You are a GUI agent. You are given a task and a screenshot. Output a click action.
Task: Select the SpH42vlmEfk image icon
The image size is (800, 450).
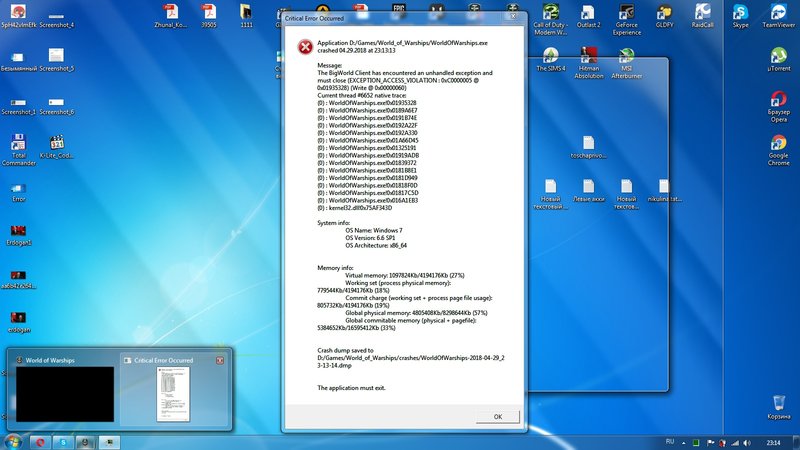[x=19, y=16]
